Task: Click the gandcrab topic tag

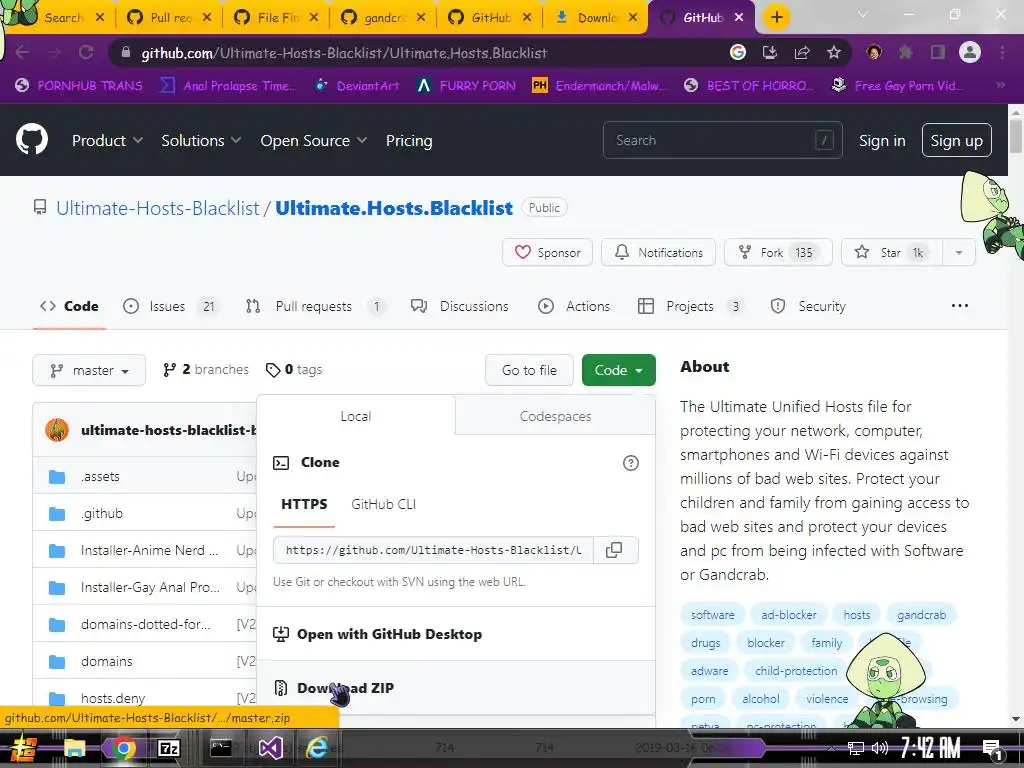Action: [x=921, y=615]
